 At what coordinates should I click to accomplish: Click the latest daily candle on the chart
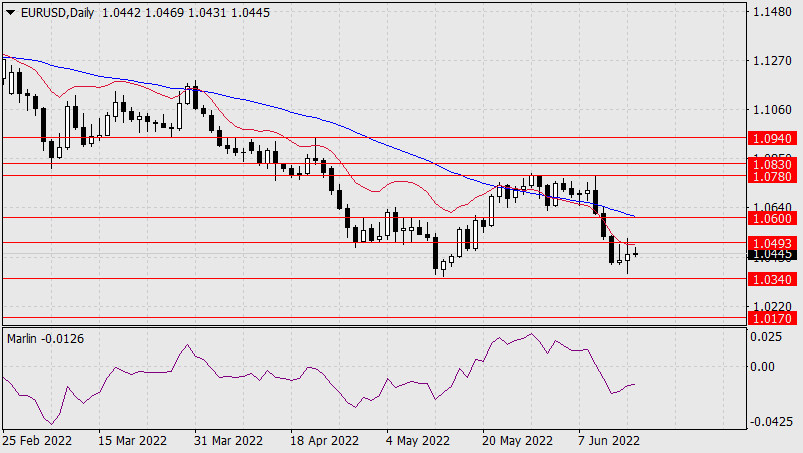[636, 252]
